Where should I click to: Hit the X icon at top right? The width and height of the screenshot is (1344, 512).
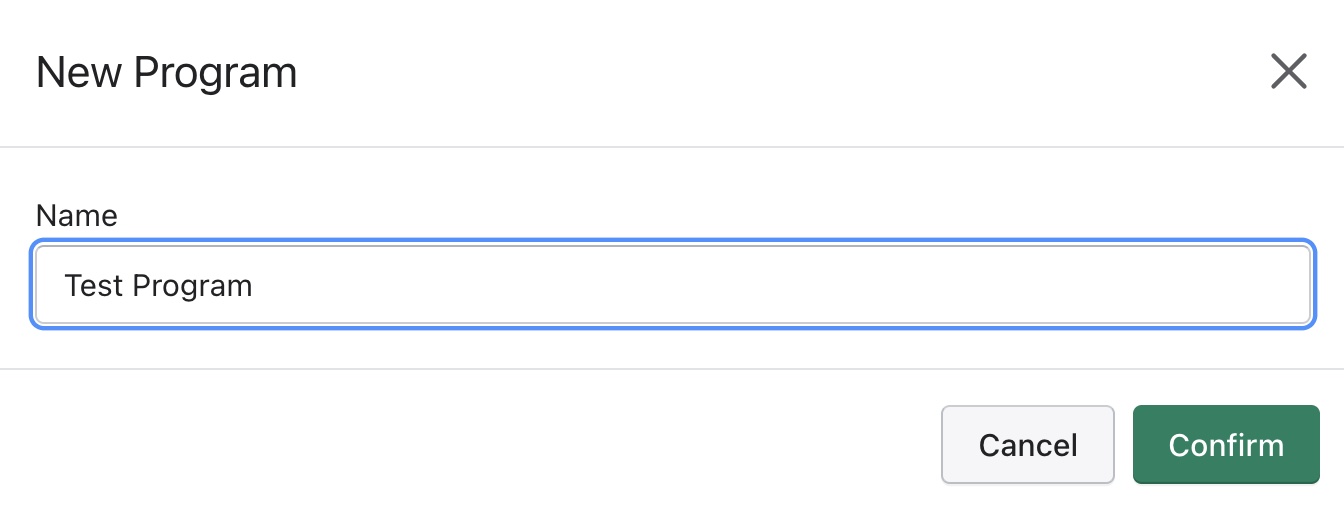[x=1288, y=72]
